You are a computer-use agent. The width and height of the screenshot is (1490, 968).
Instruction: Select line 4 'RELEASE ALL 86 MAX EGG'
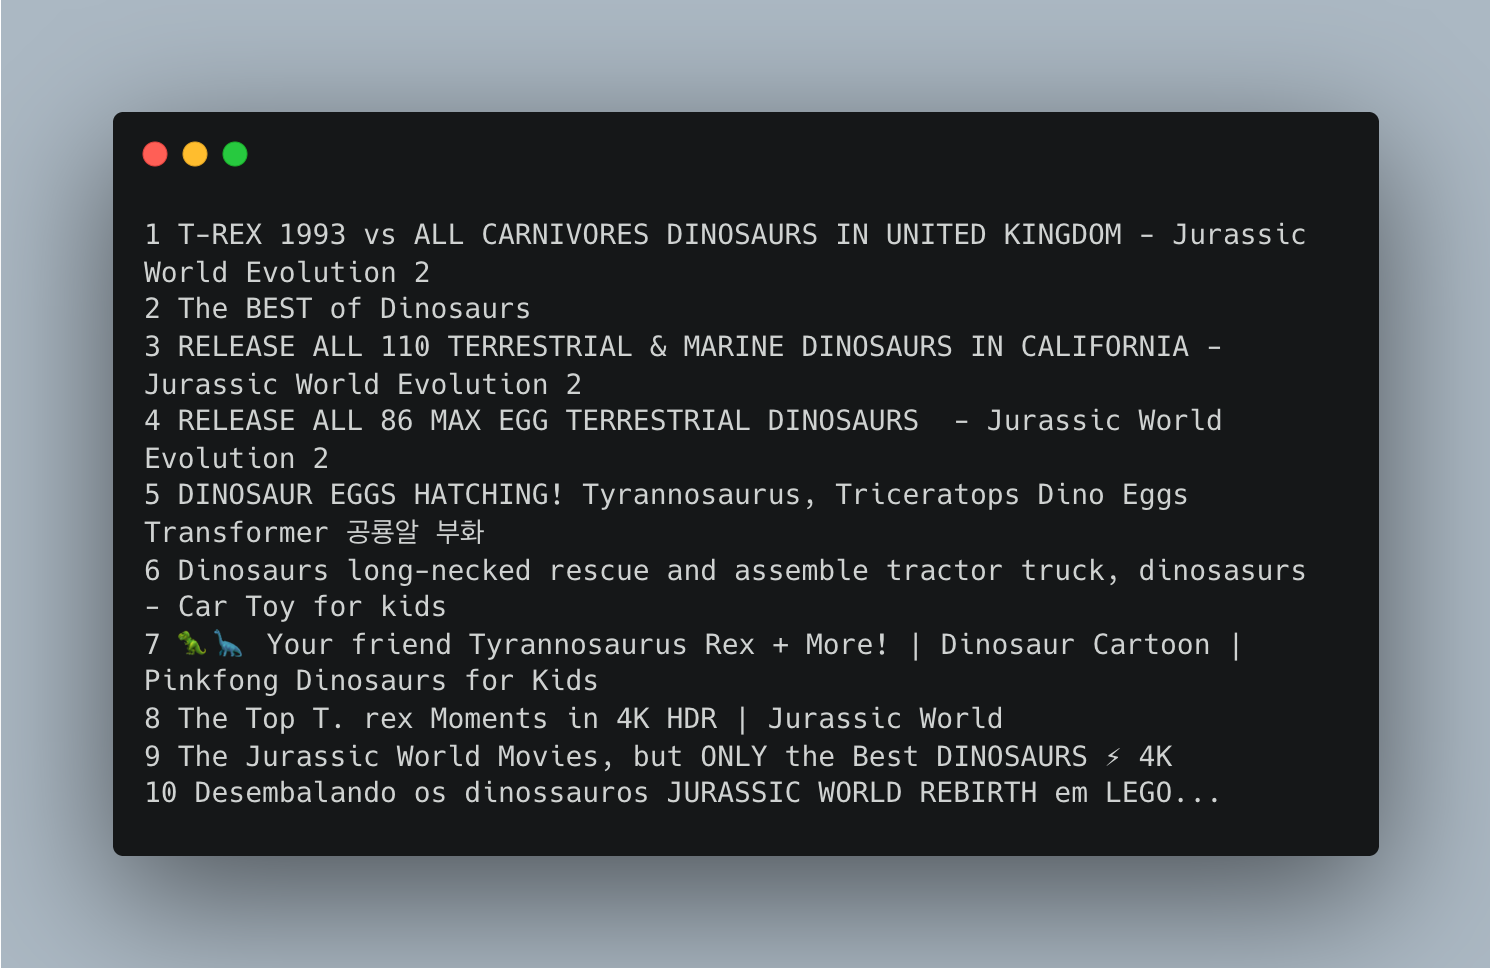(363, 421)
